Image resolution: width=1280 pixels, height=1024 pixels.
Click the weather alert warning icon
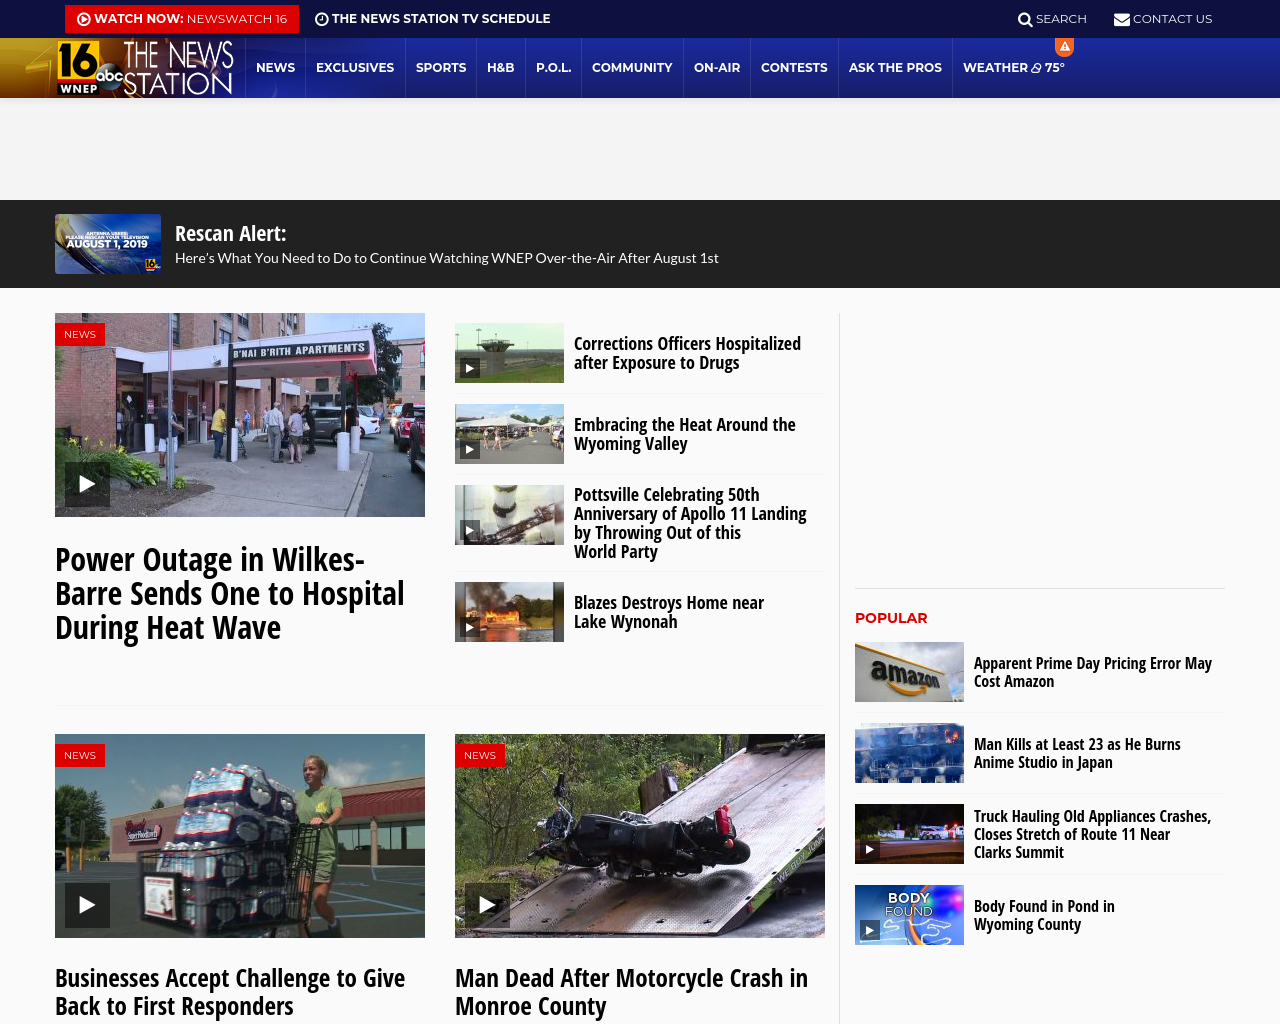click(x=1065, y=47)
